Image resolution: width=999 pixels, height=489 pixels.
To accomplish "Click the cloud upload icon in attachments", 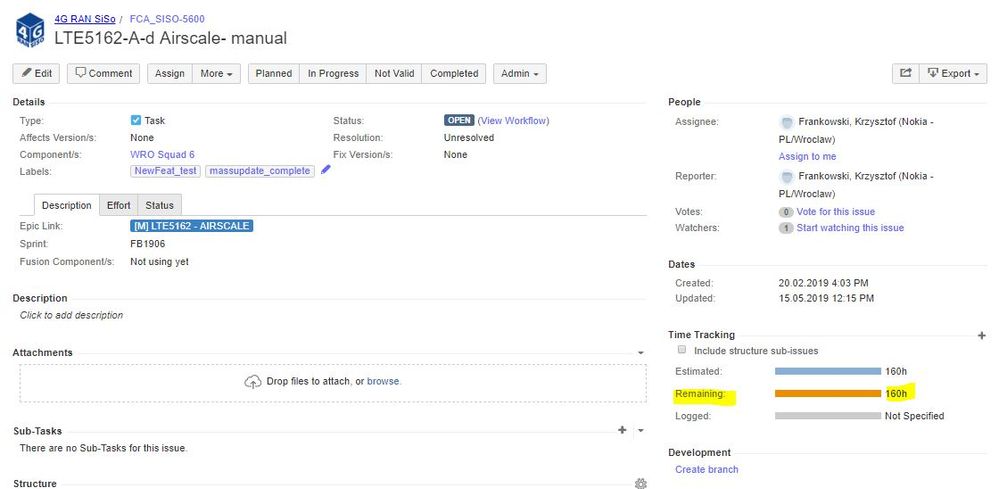I will pos(253,381).
